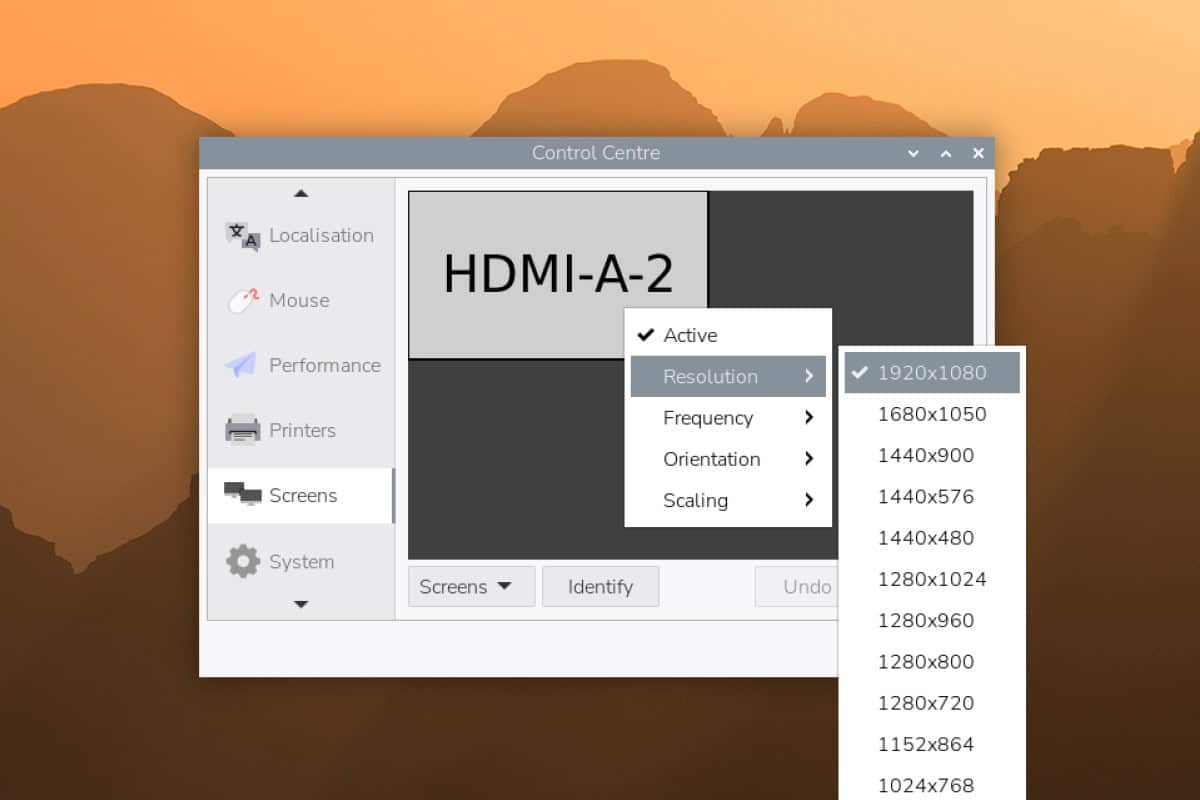
Task: Select the checked 1920x1080 resolution
Action: (x=931, y=373)
